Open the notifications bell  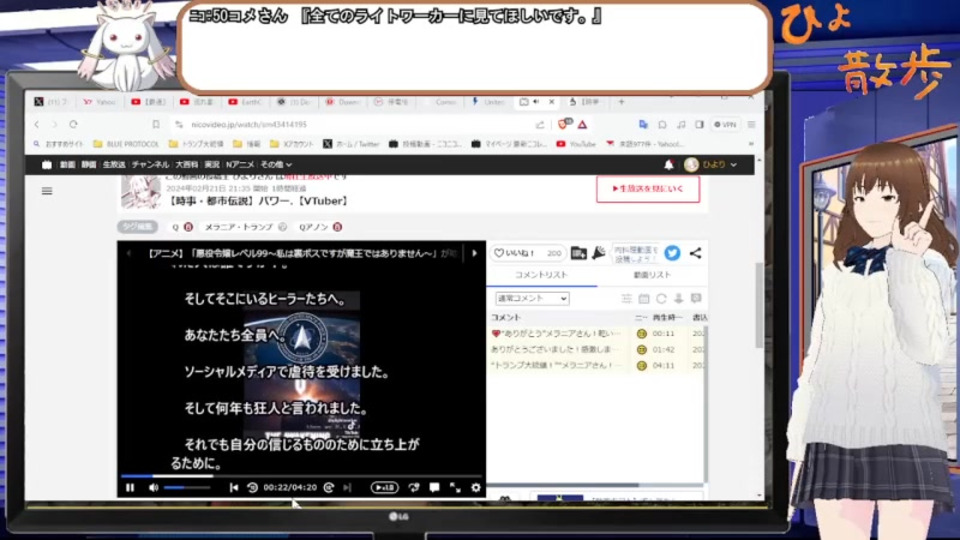[669, 165]
